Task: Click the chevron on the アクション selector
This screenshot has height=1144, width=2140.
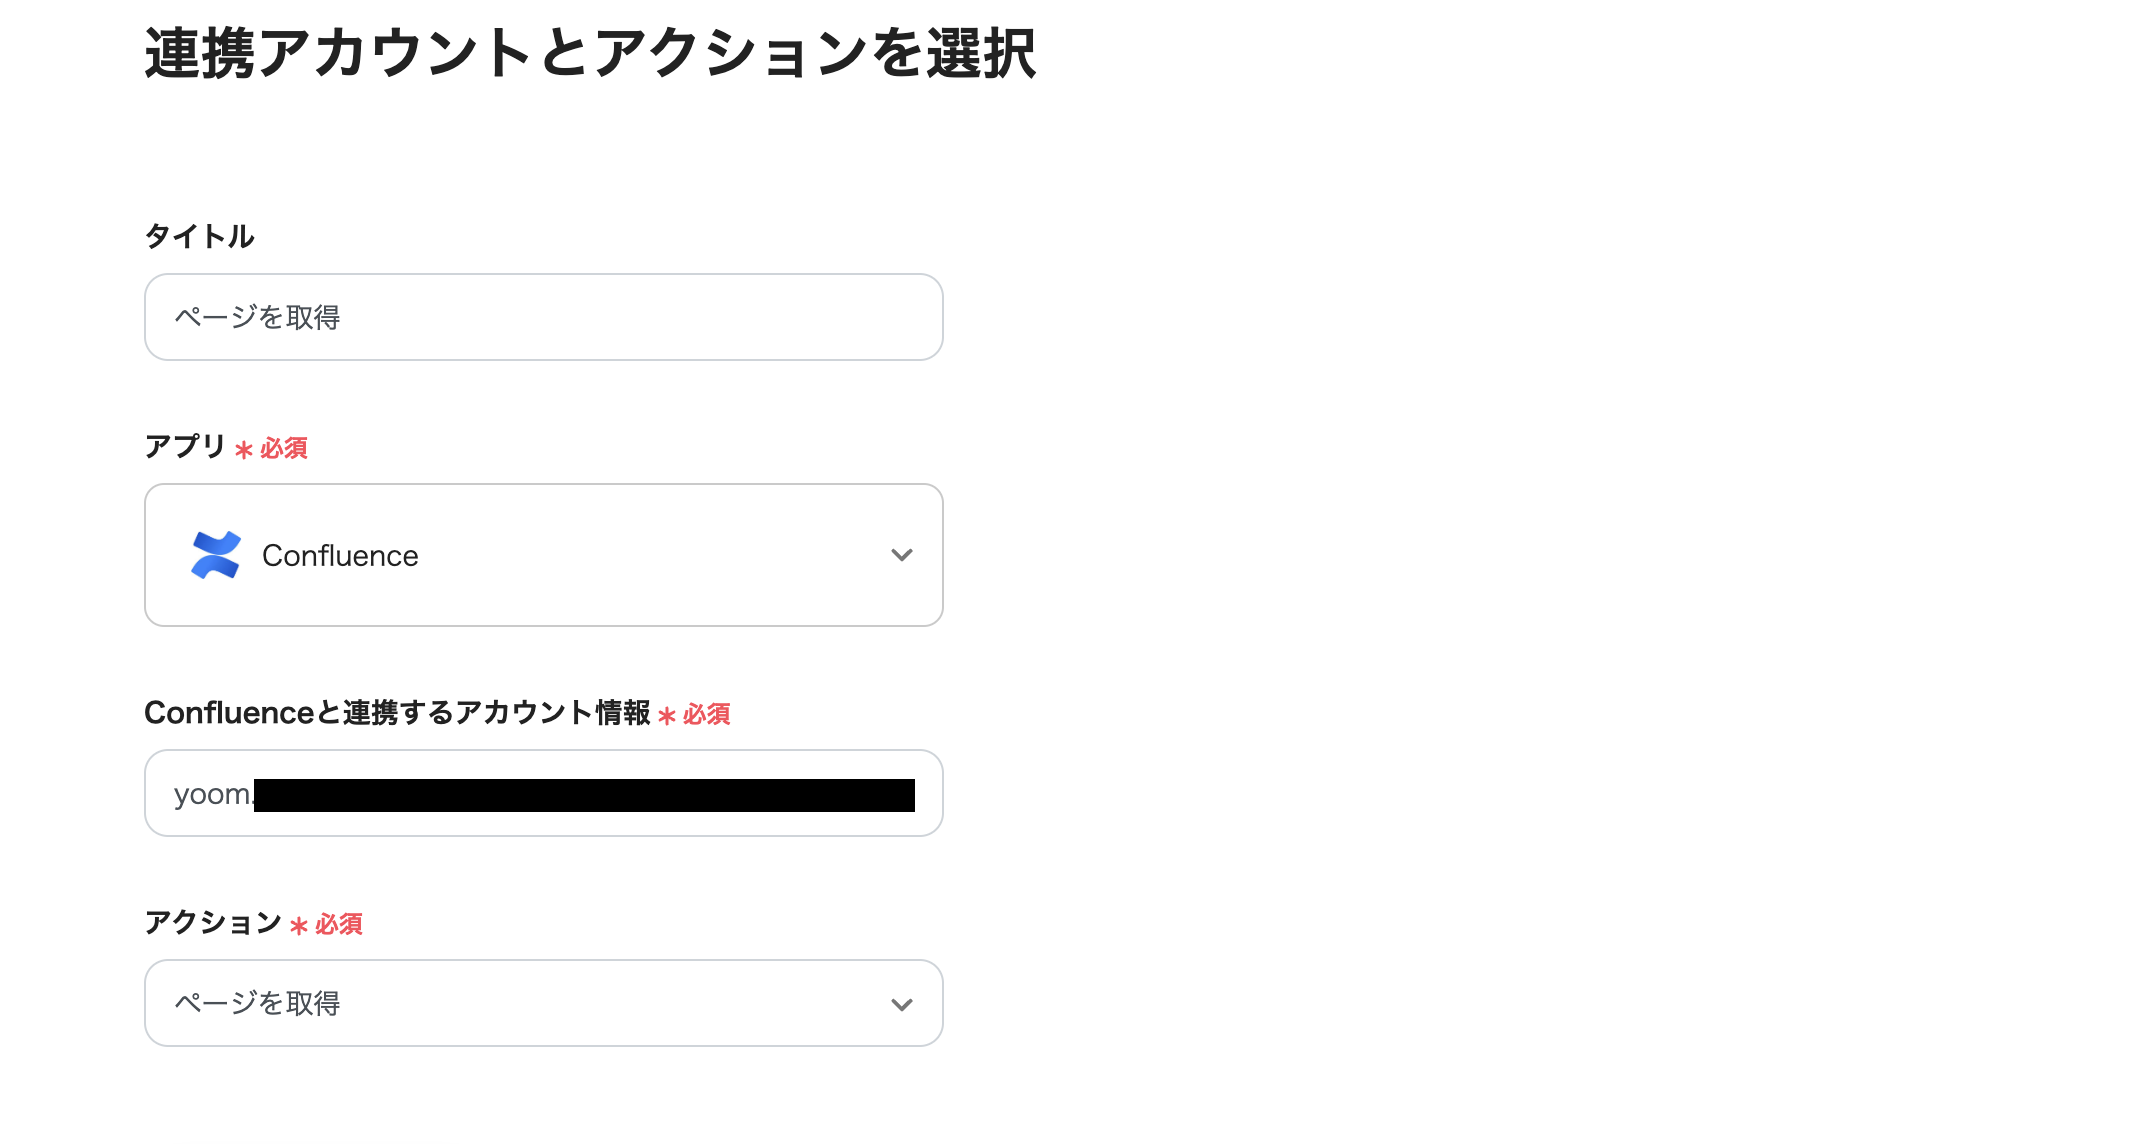Action: (x=901, y=1003)
